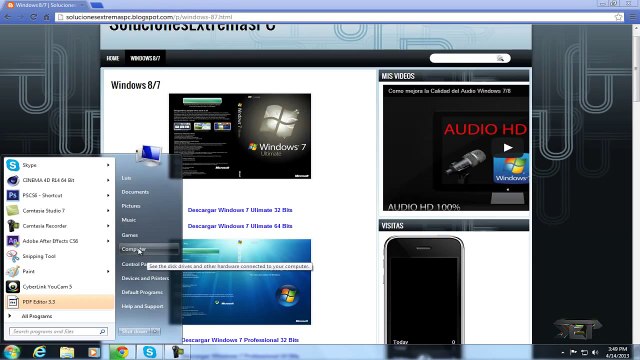Switch to Chrome on the taskbar
640x360 pixels.
click(121, 352)
